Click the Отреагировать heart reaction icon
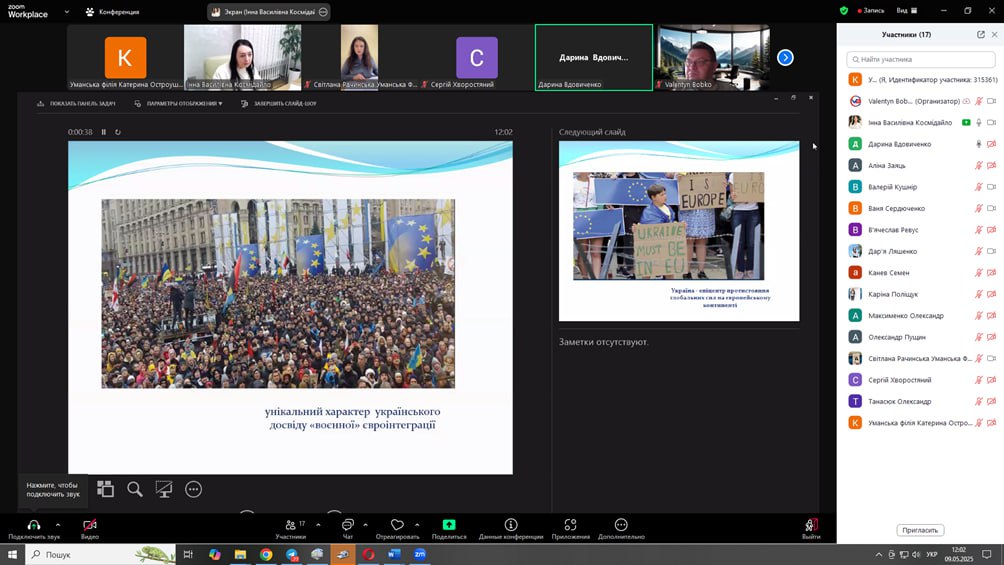 [397, 524]
